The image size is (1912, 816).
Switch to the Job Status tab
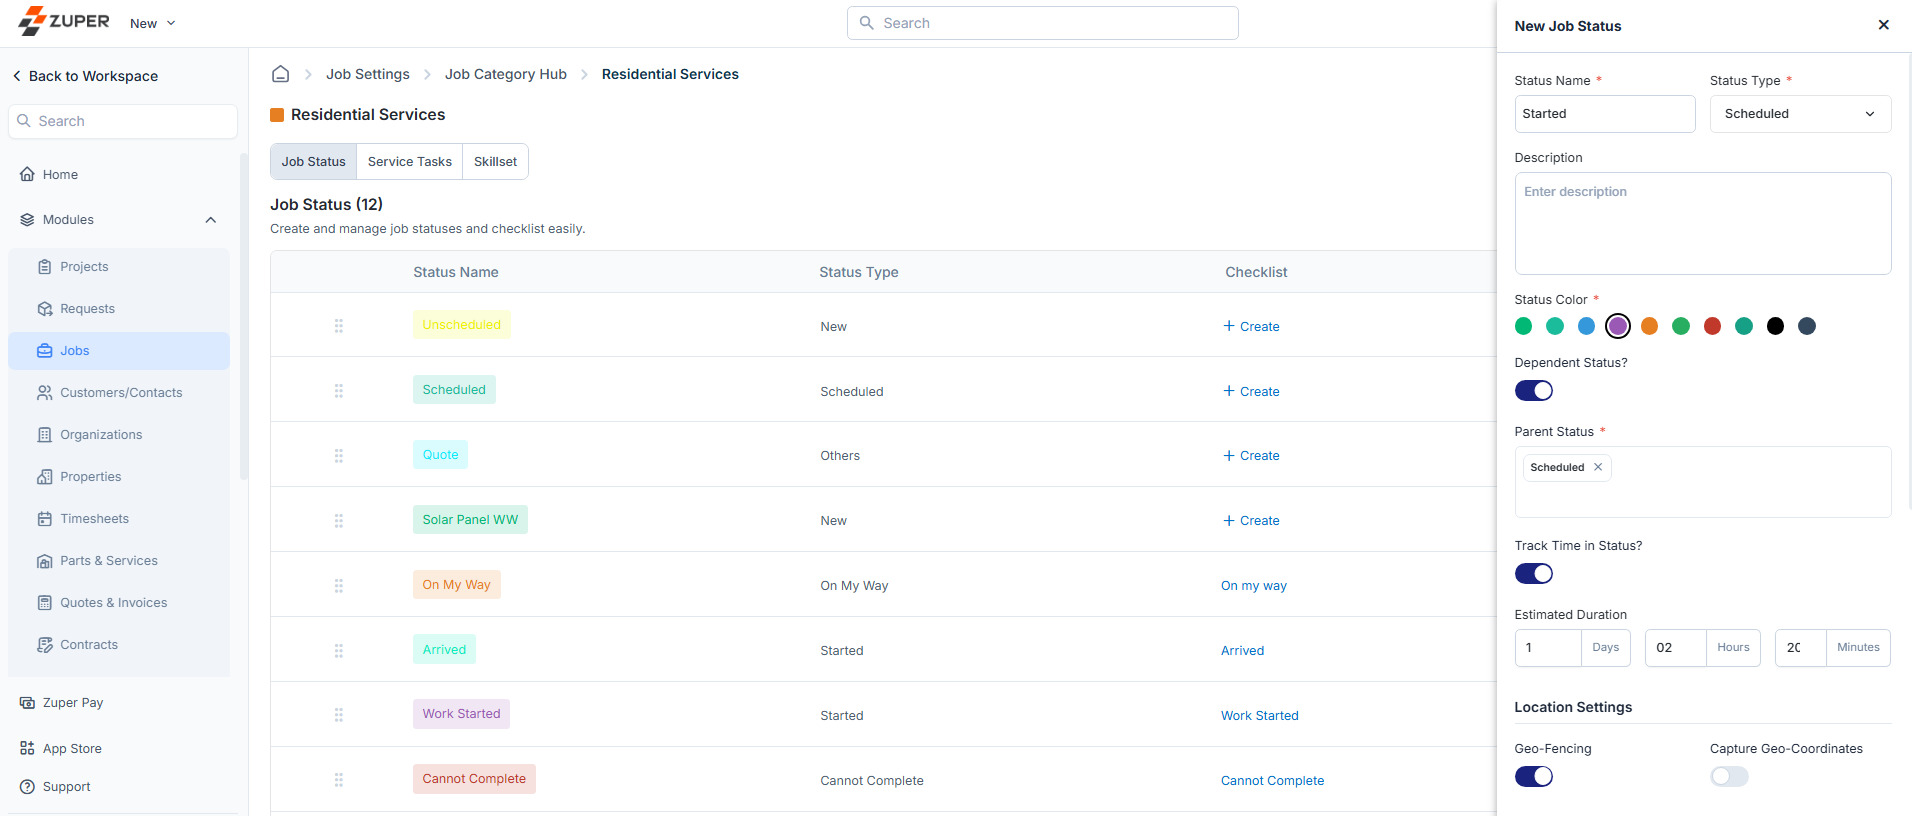click(313, 162)
